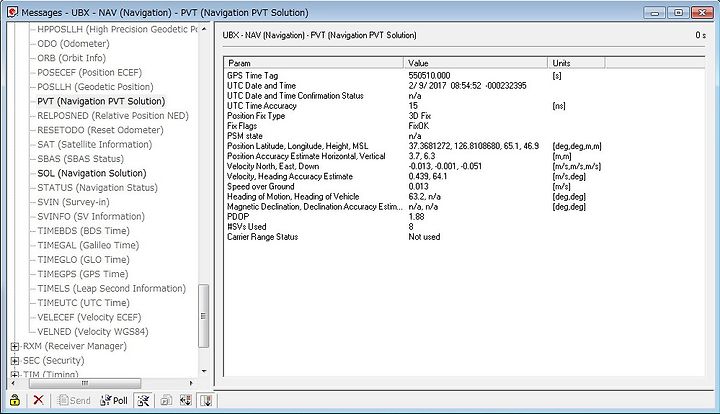Click tree scrollbar down arrow
The height and width of the screenshot is (414, 720).
tap(204, 371)
